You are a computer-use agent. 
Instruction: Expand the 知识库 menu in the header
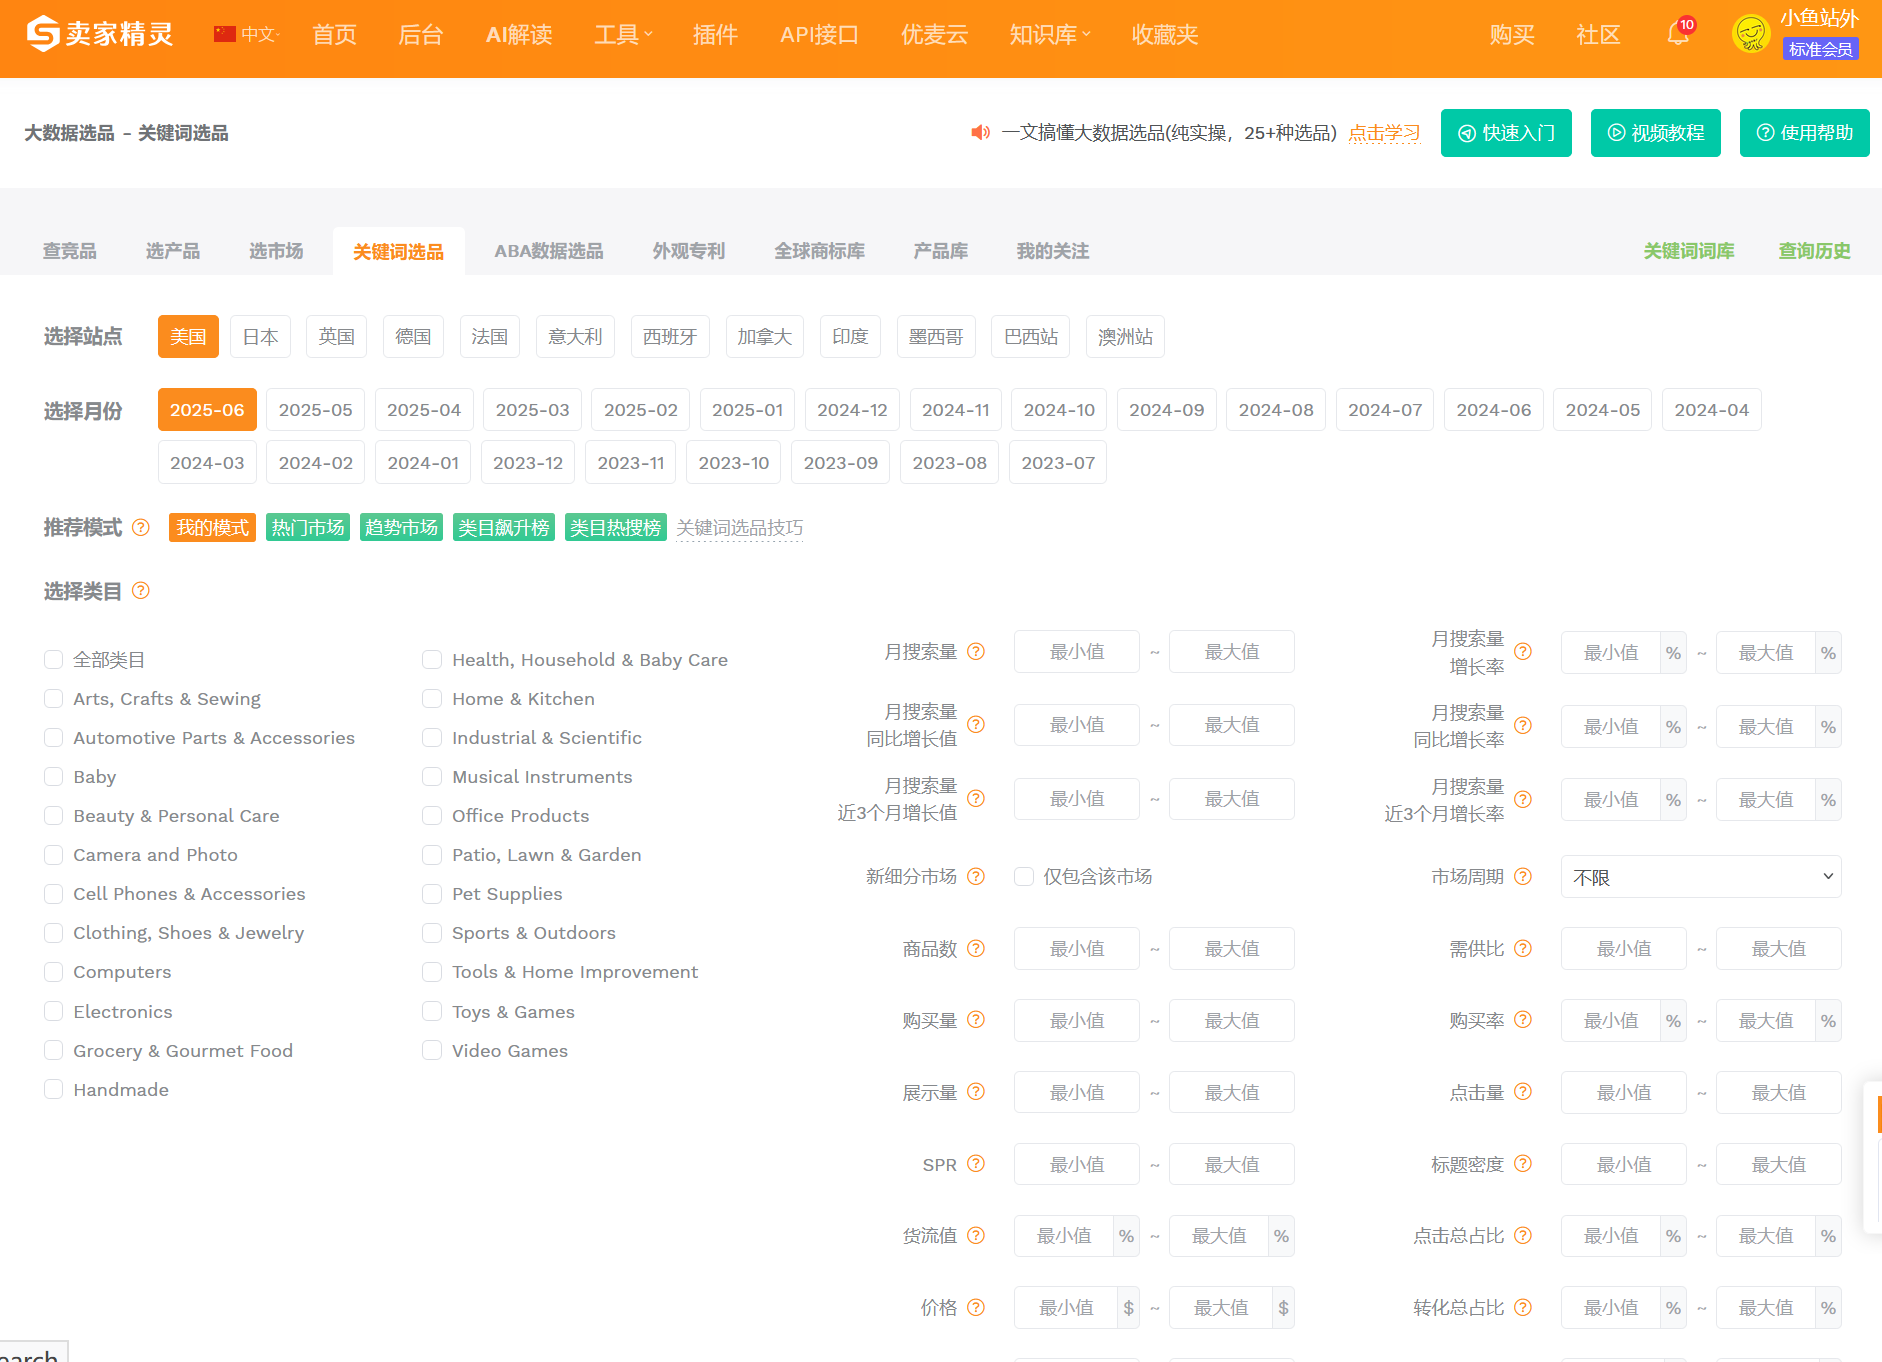click(x=1050, y=35)
